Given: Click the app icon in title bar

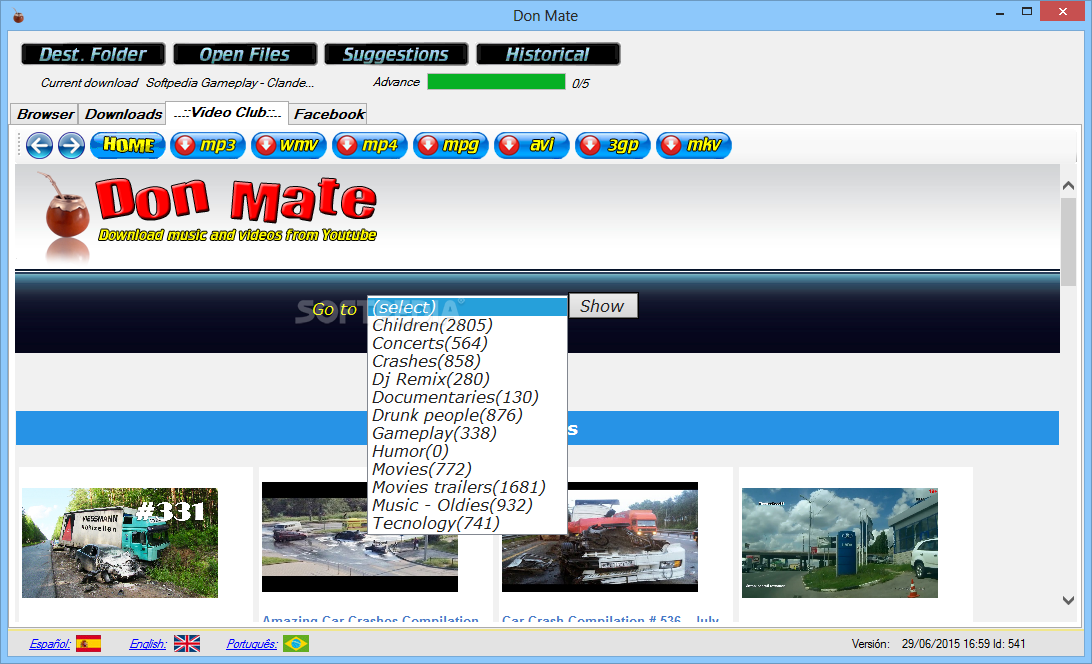Looking at the screenshot, I should click(x=18, y=15).
